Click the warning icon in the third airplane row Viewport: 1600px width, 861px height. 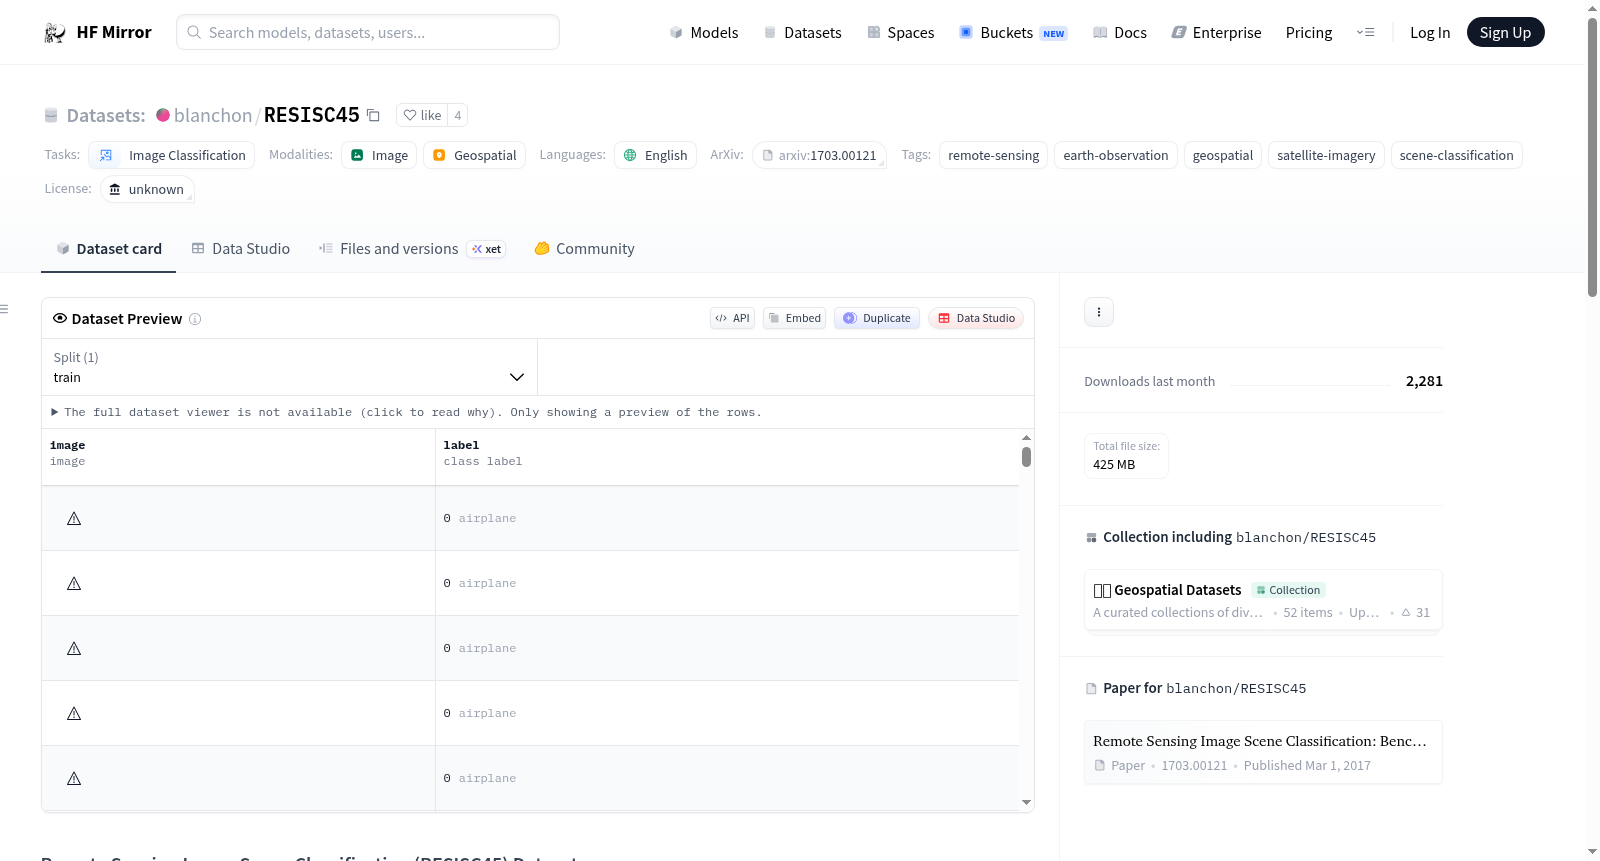click(74, 648)
